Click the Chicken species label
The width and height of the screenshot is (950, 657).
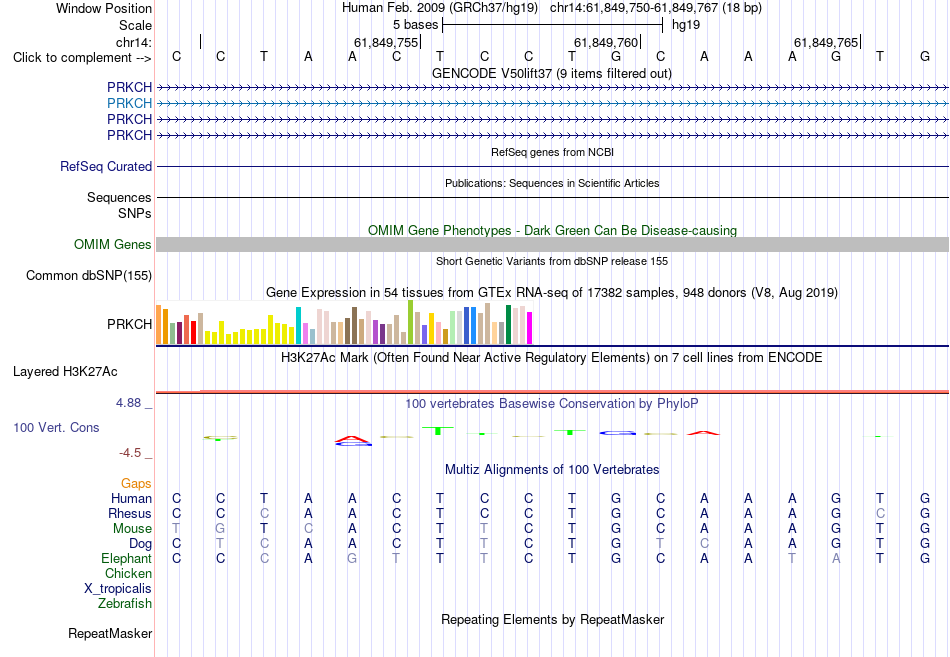point(128,573)
